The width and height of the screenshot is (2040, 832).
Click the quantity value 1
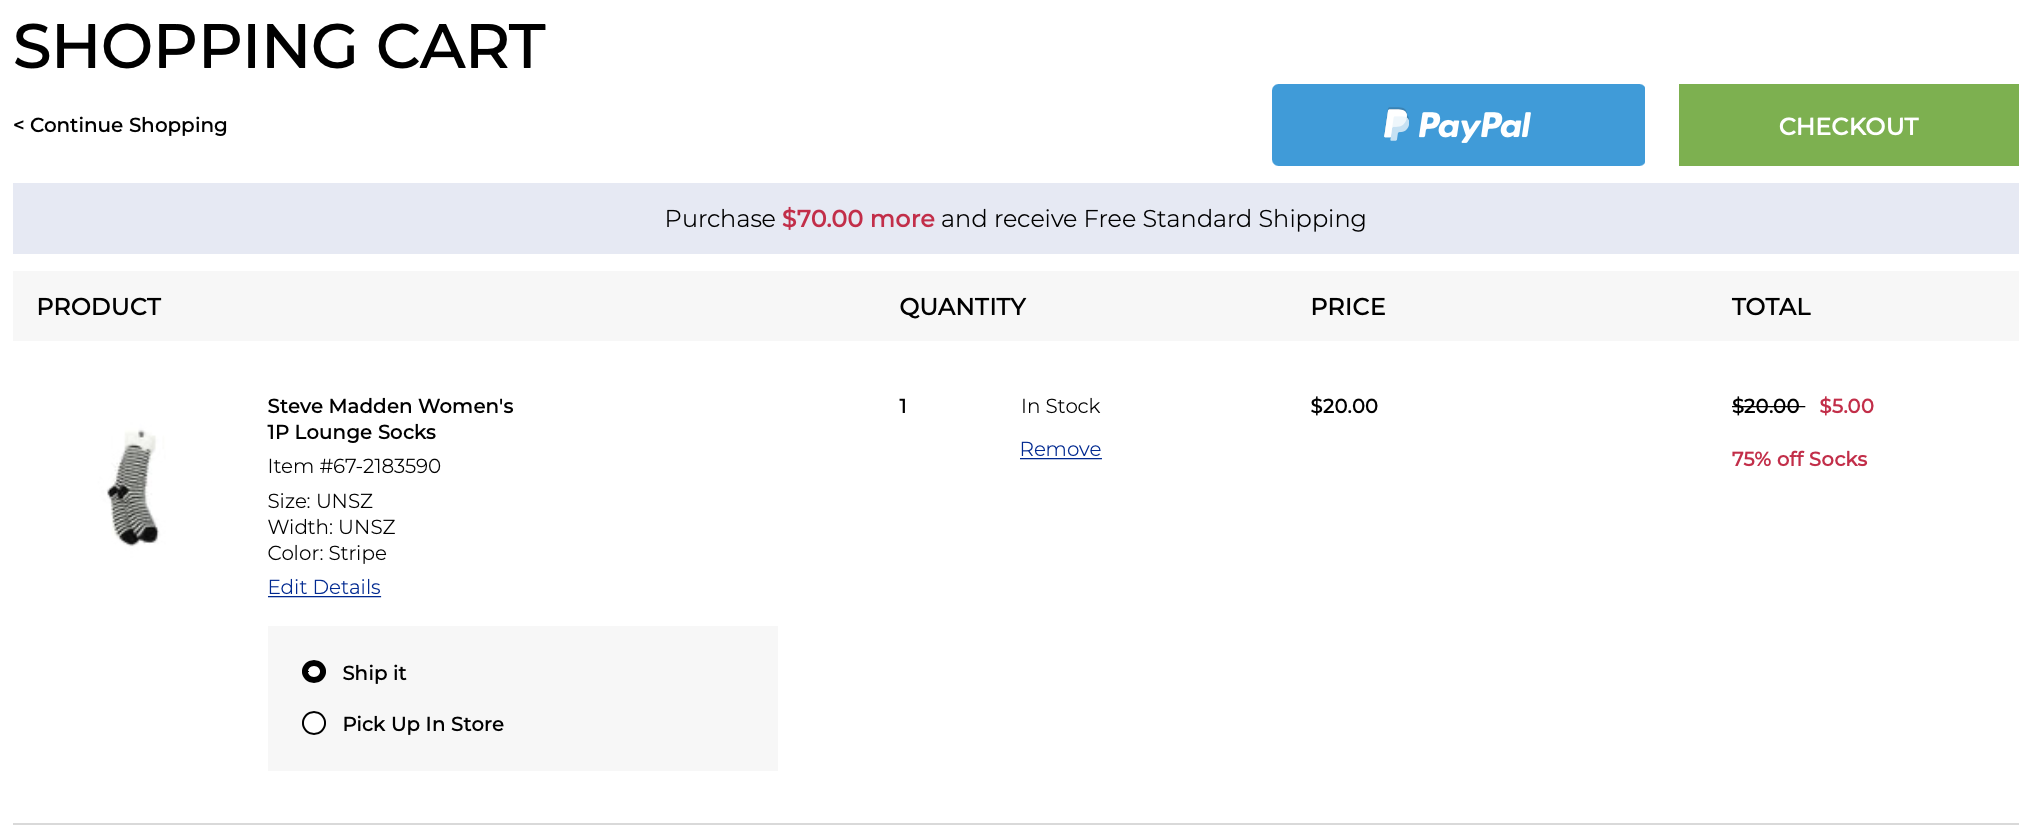click(x=903, y=406)
